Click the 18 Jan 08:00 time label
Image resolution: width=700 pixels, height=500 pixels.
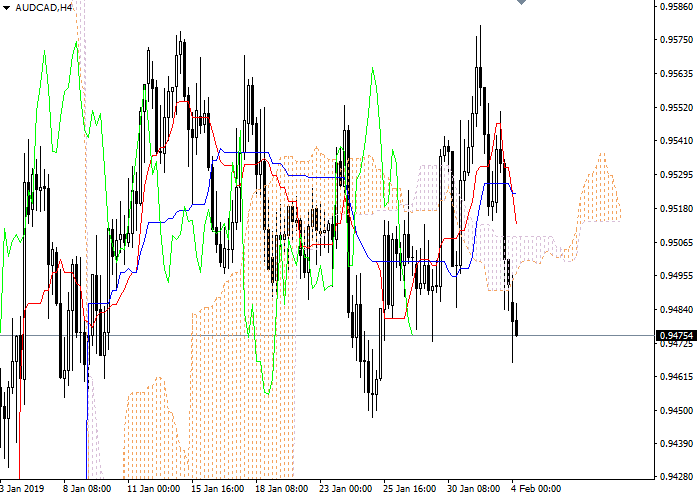point(282,489)
